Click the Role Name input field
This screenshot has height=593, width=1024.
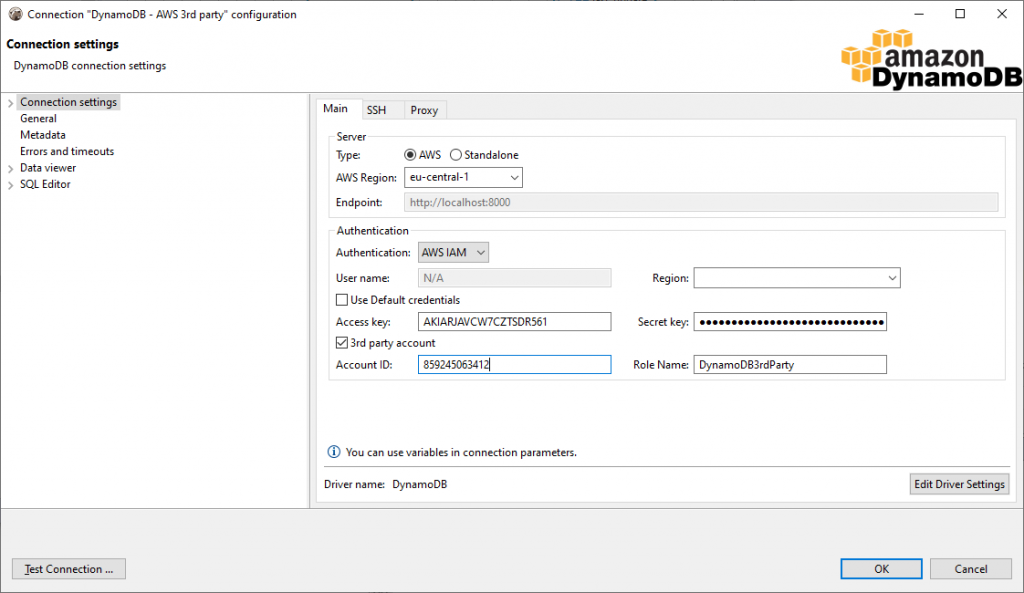(x=790, y=364)
